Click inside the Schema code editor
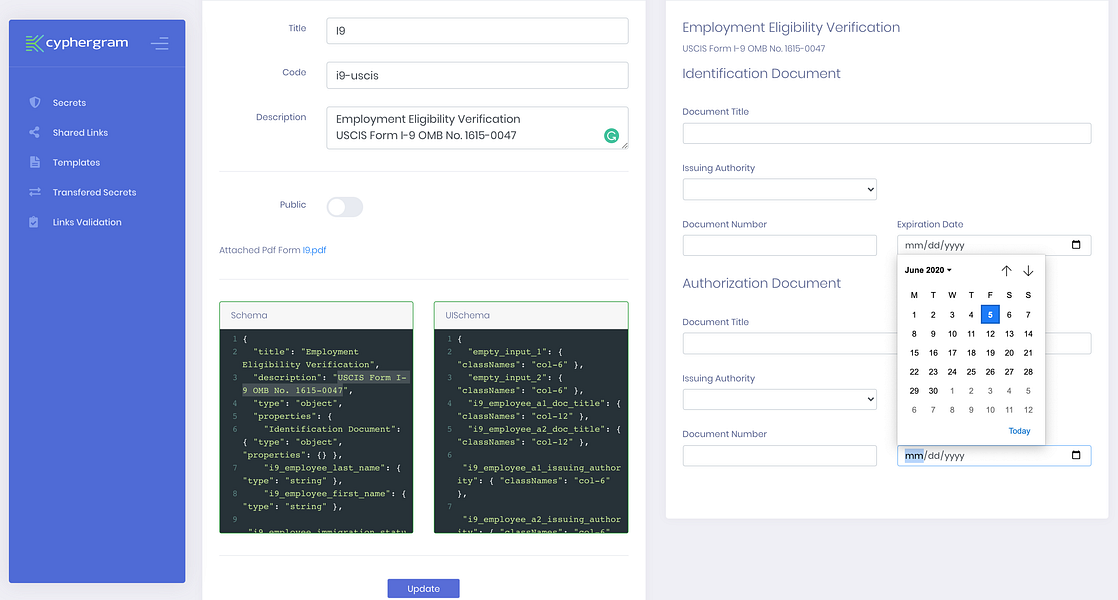 (317, 430)
